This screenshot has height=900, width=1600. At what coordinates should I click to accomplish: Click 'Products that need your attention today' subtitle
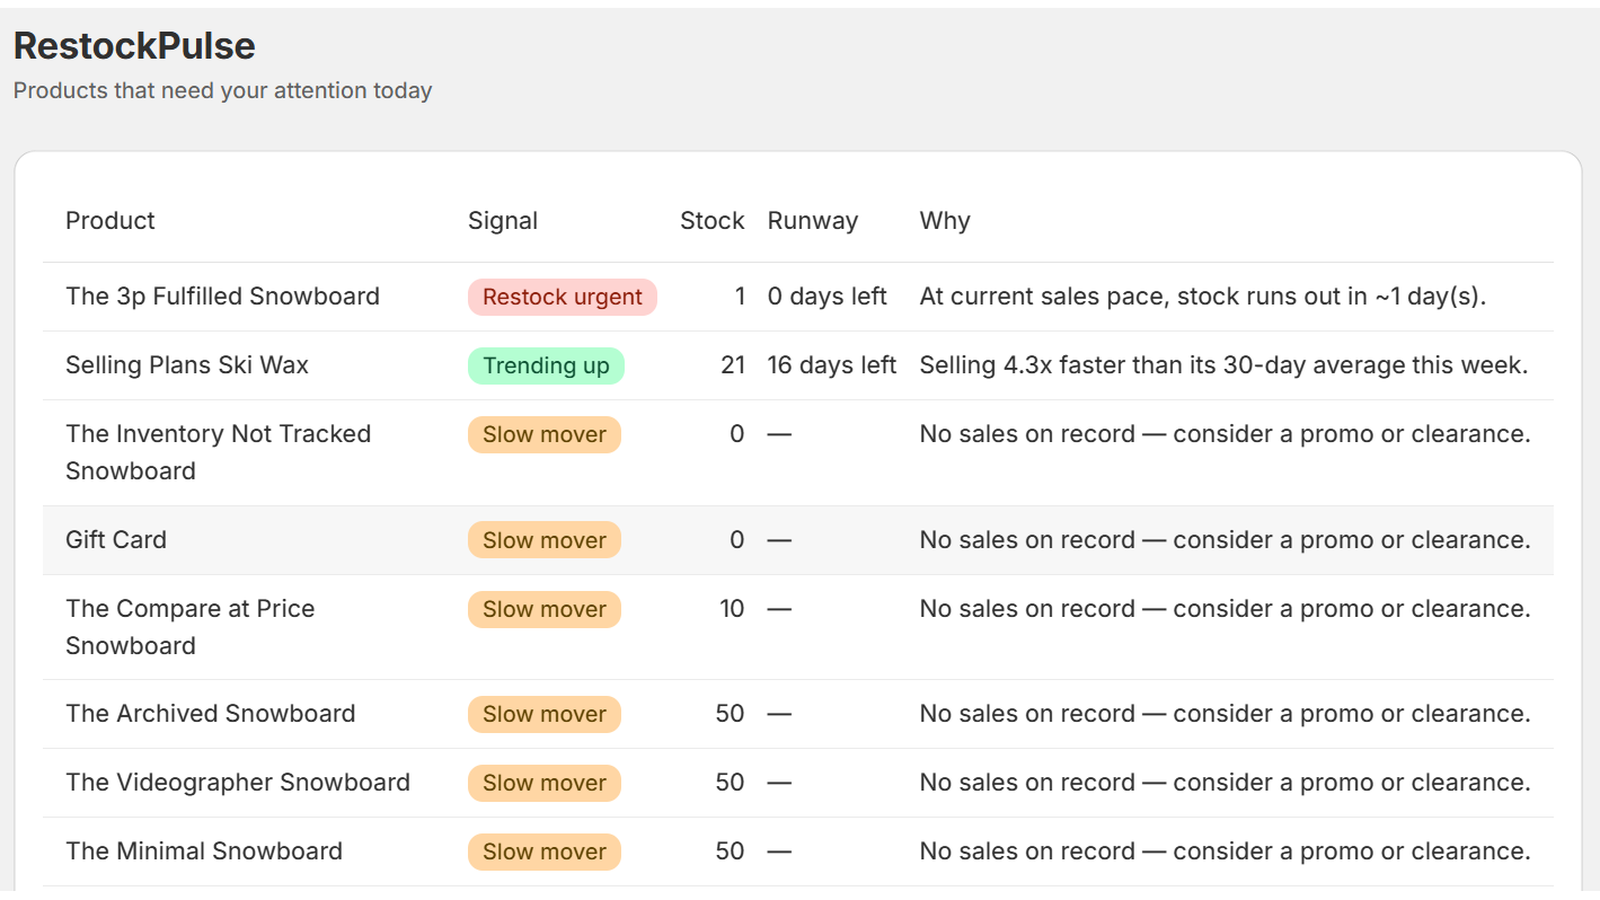pyautogui.click(x=222, y=91)
